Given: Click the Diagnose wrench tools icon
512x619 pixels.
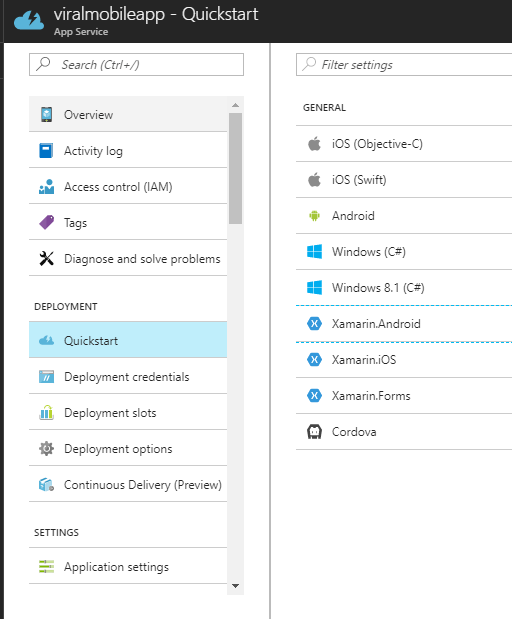Looking at the screenshot, I should click(x=47, y=259).
